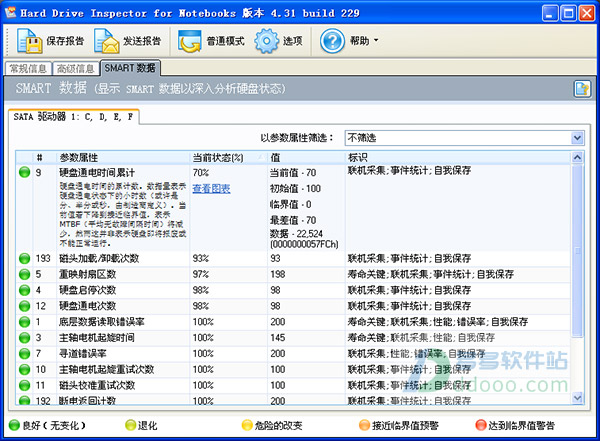
Task: Click the 发送报告 send report icon
Action: [106, 41]
